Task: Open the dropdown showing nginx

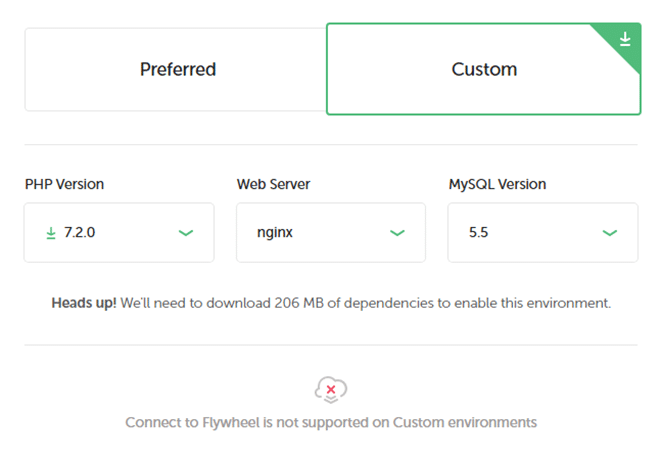Action: 331,233
